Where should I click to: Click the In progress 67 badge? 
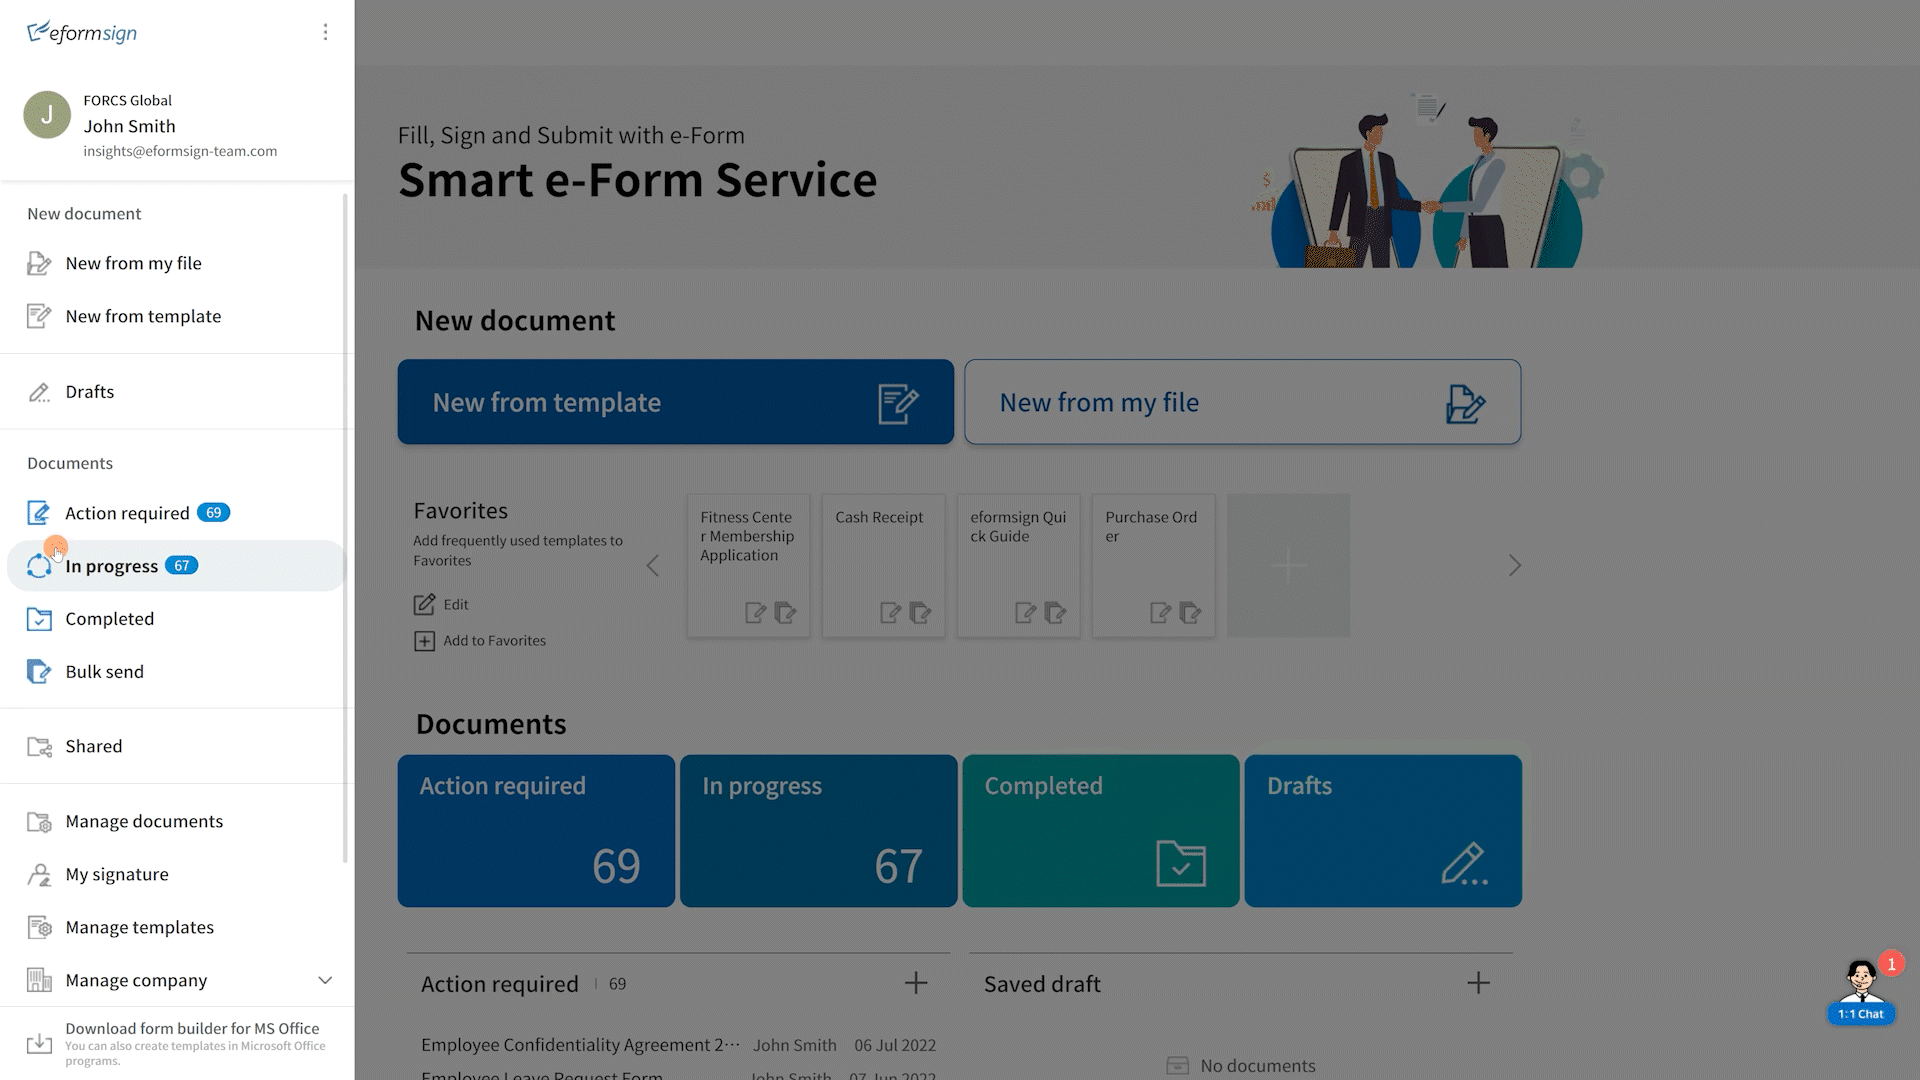point(181,566)
